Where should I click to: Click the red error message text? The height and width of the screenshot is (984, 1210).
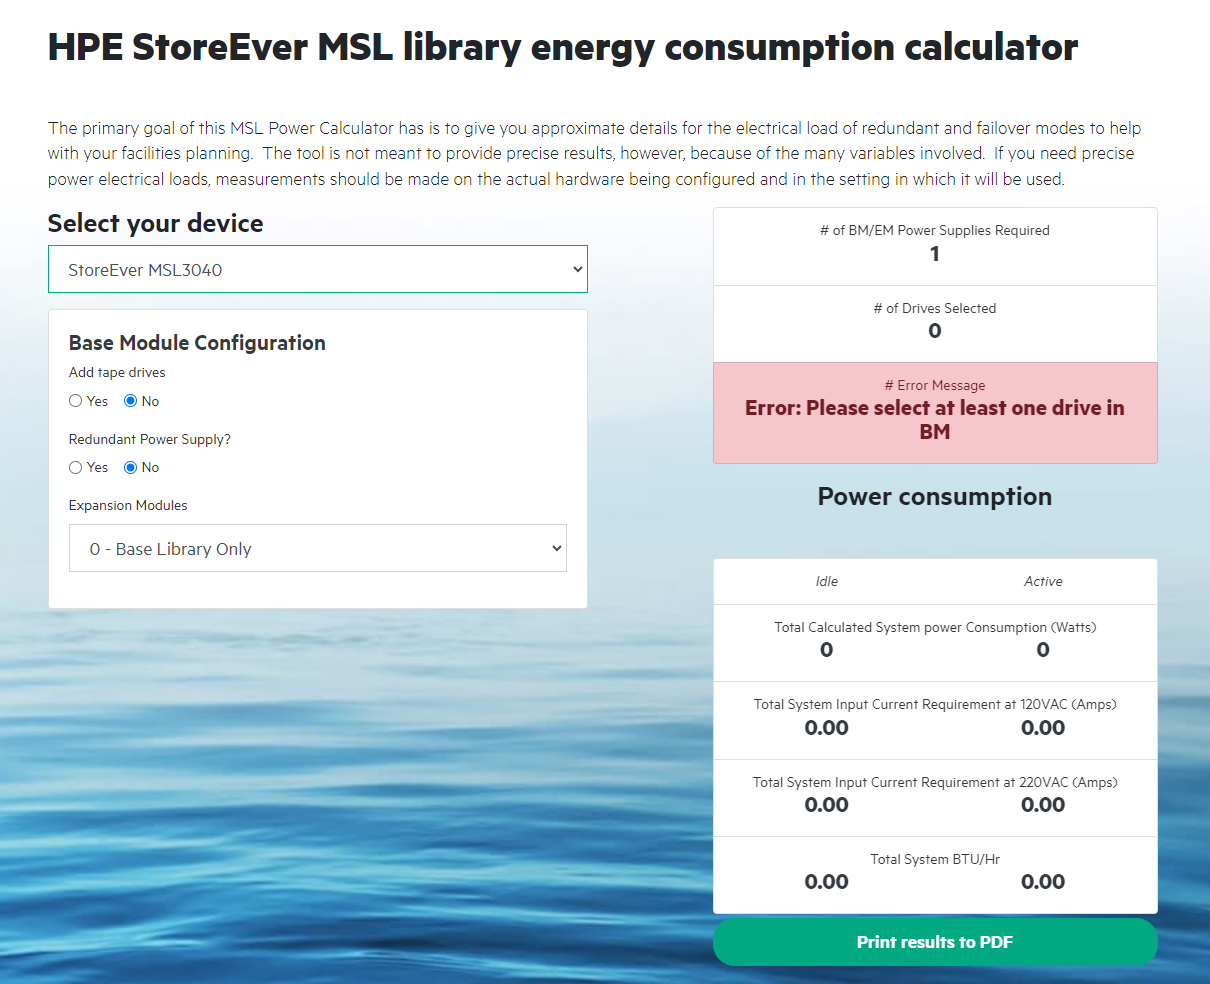(x=935, y=420)
